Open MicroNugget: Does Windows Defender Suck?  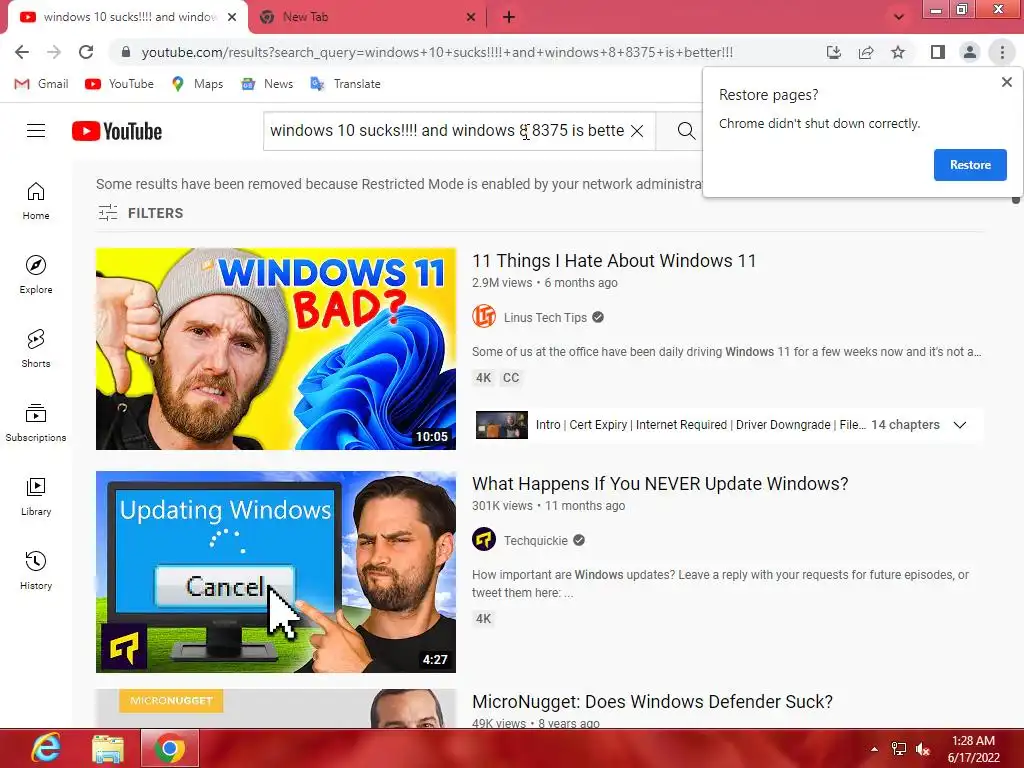[652, 701]
